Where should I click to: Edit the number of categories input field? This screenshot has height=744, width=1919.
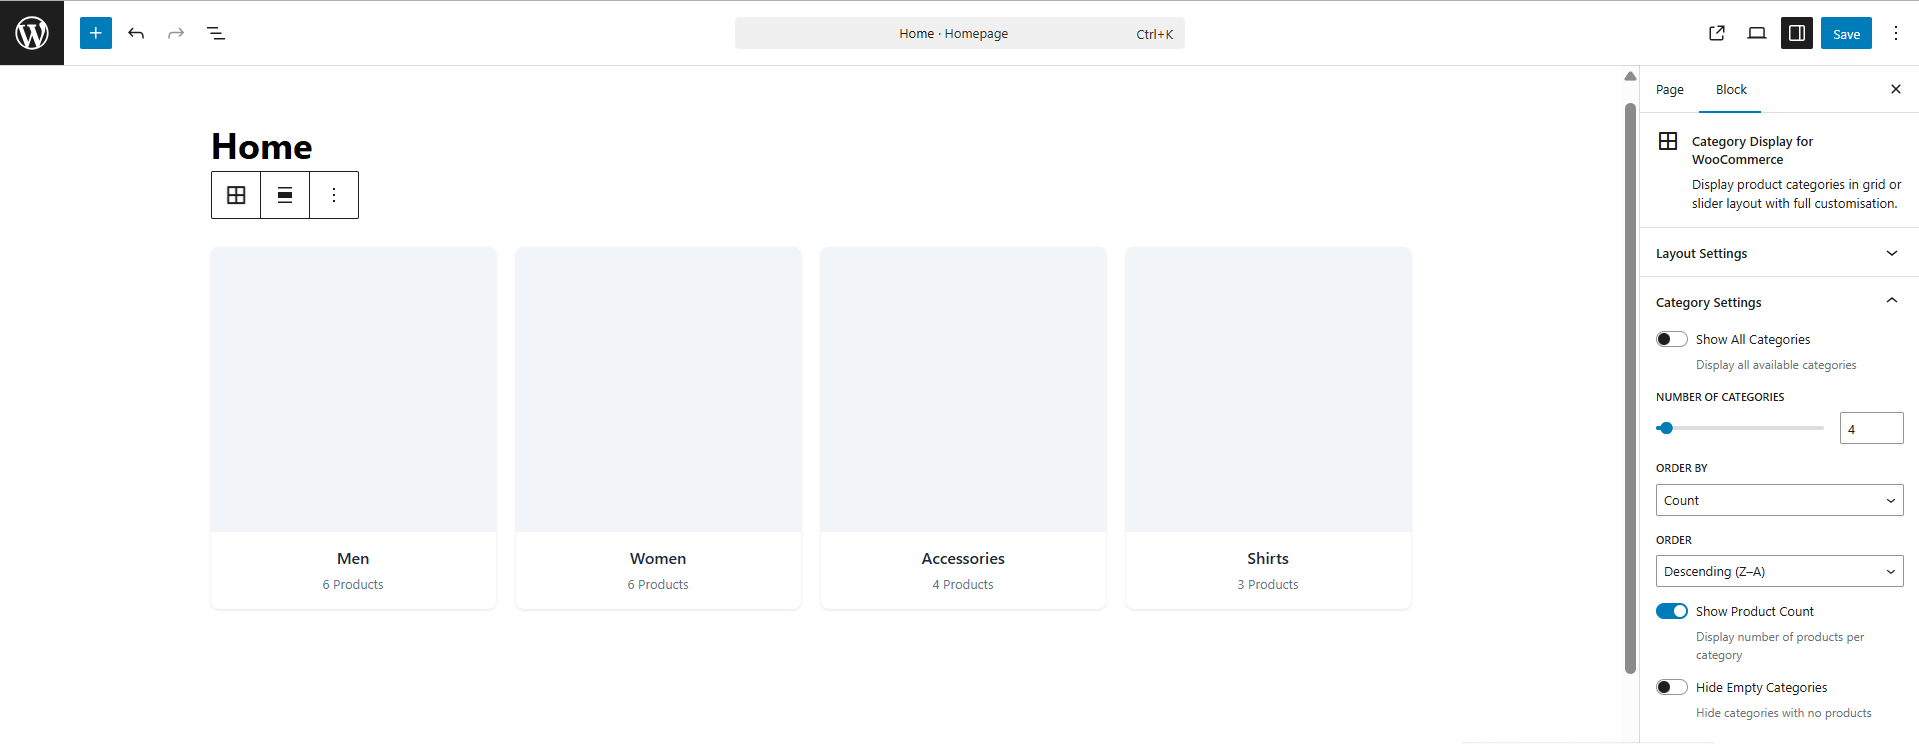point(1871,428)
